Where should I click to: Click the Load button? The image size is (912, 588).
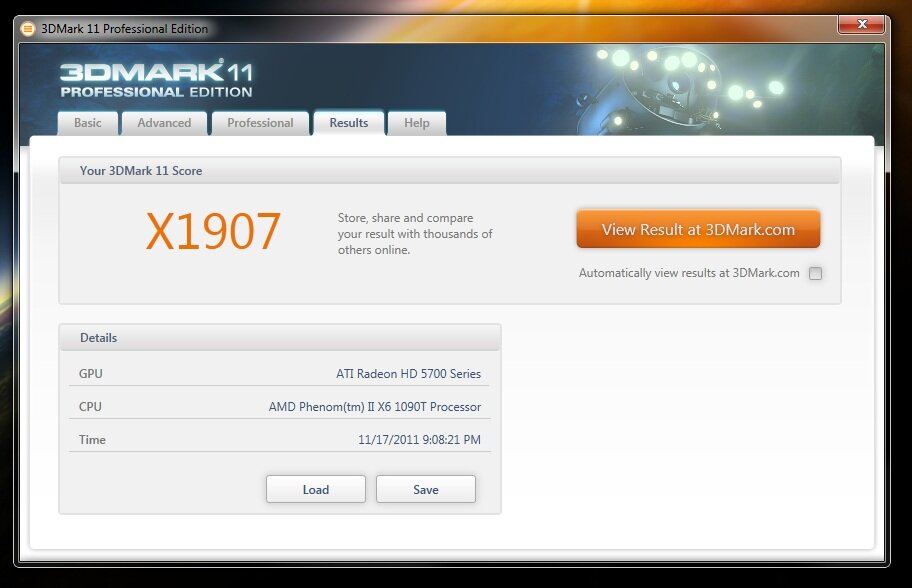pyautogui.click(x=316, y=489)
